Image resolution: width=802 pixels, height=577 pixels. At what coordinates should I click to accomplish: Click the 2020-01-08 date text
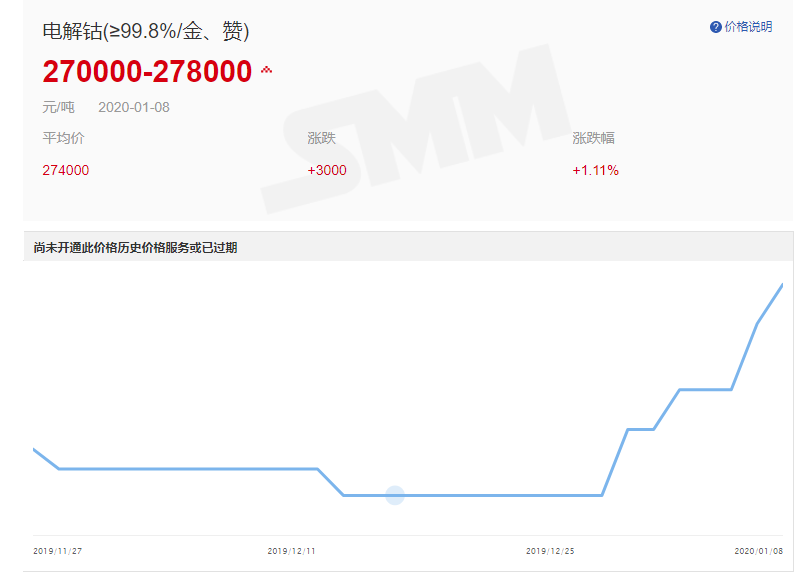(x=133, y=107)
